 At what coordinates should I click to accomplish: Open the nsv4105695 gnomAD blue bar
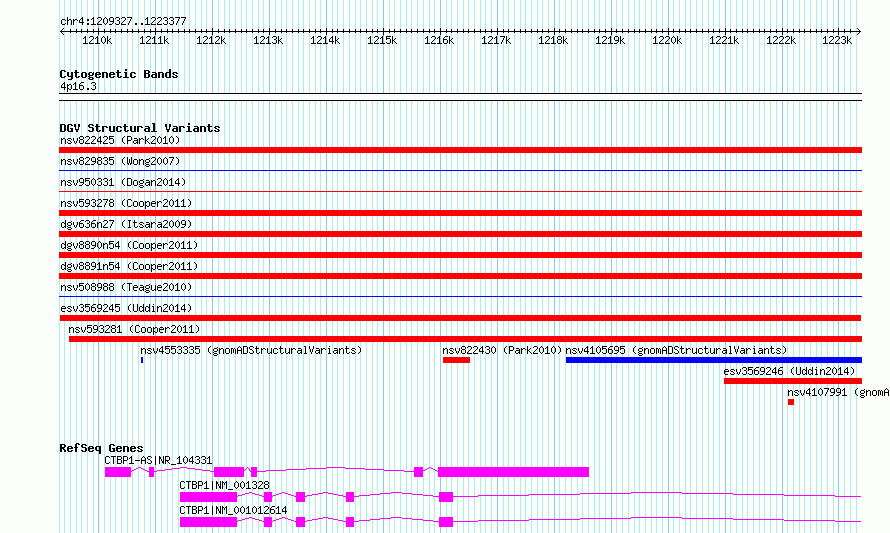point(713,360)
